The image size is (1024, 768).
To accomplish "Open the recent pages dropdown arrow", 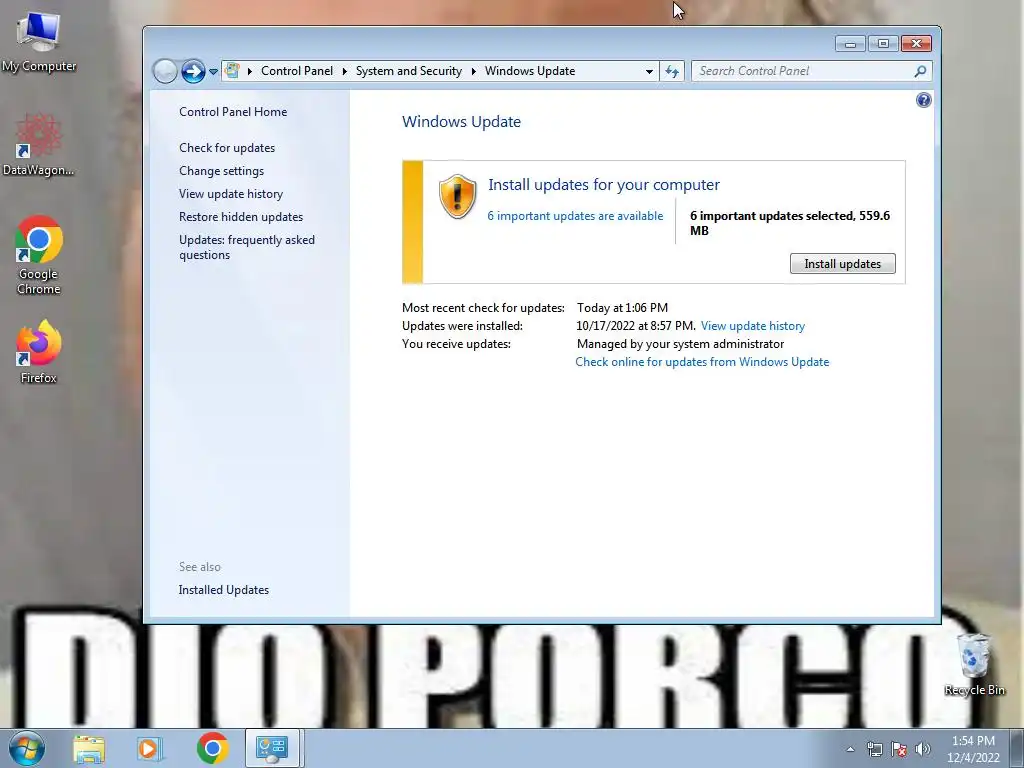I will 213,72.
